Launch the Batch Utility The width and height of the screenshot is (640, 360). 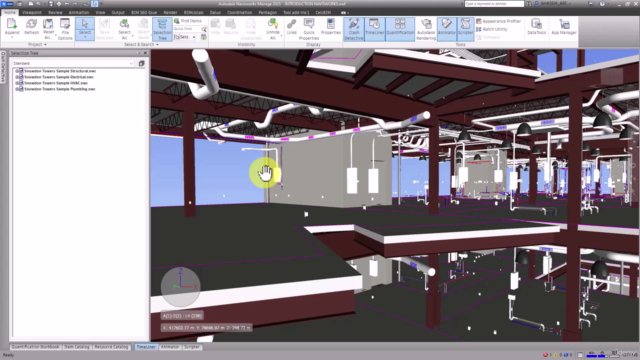[492, 29]
